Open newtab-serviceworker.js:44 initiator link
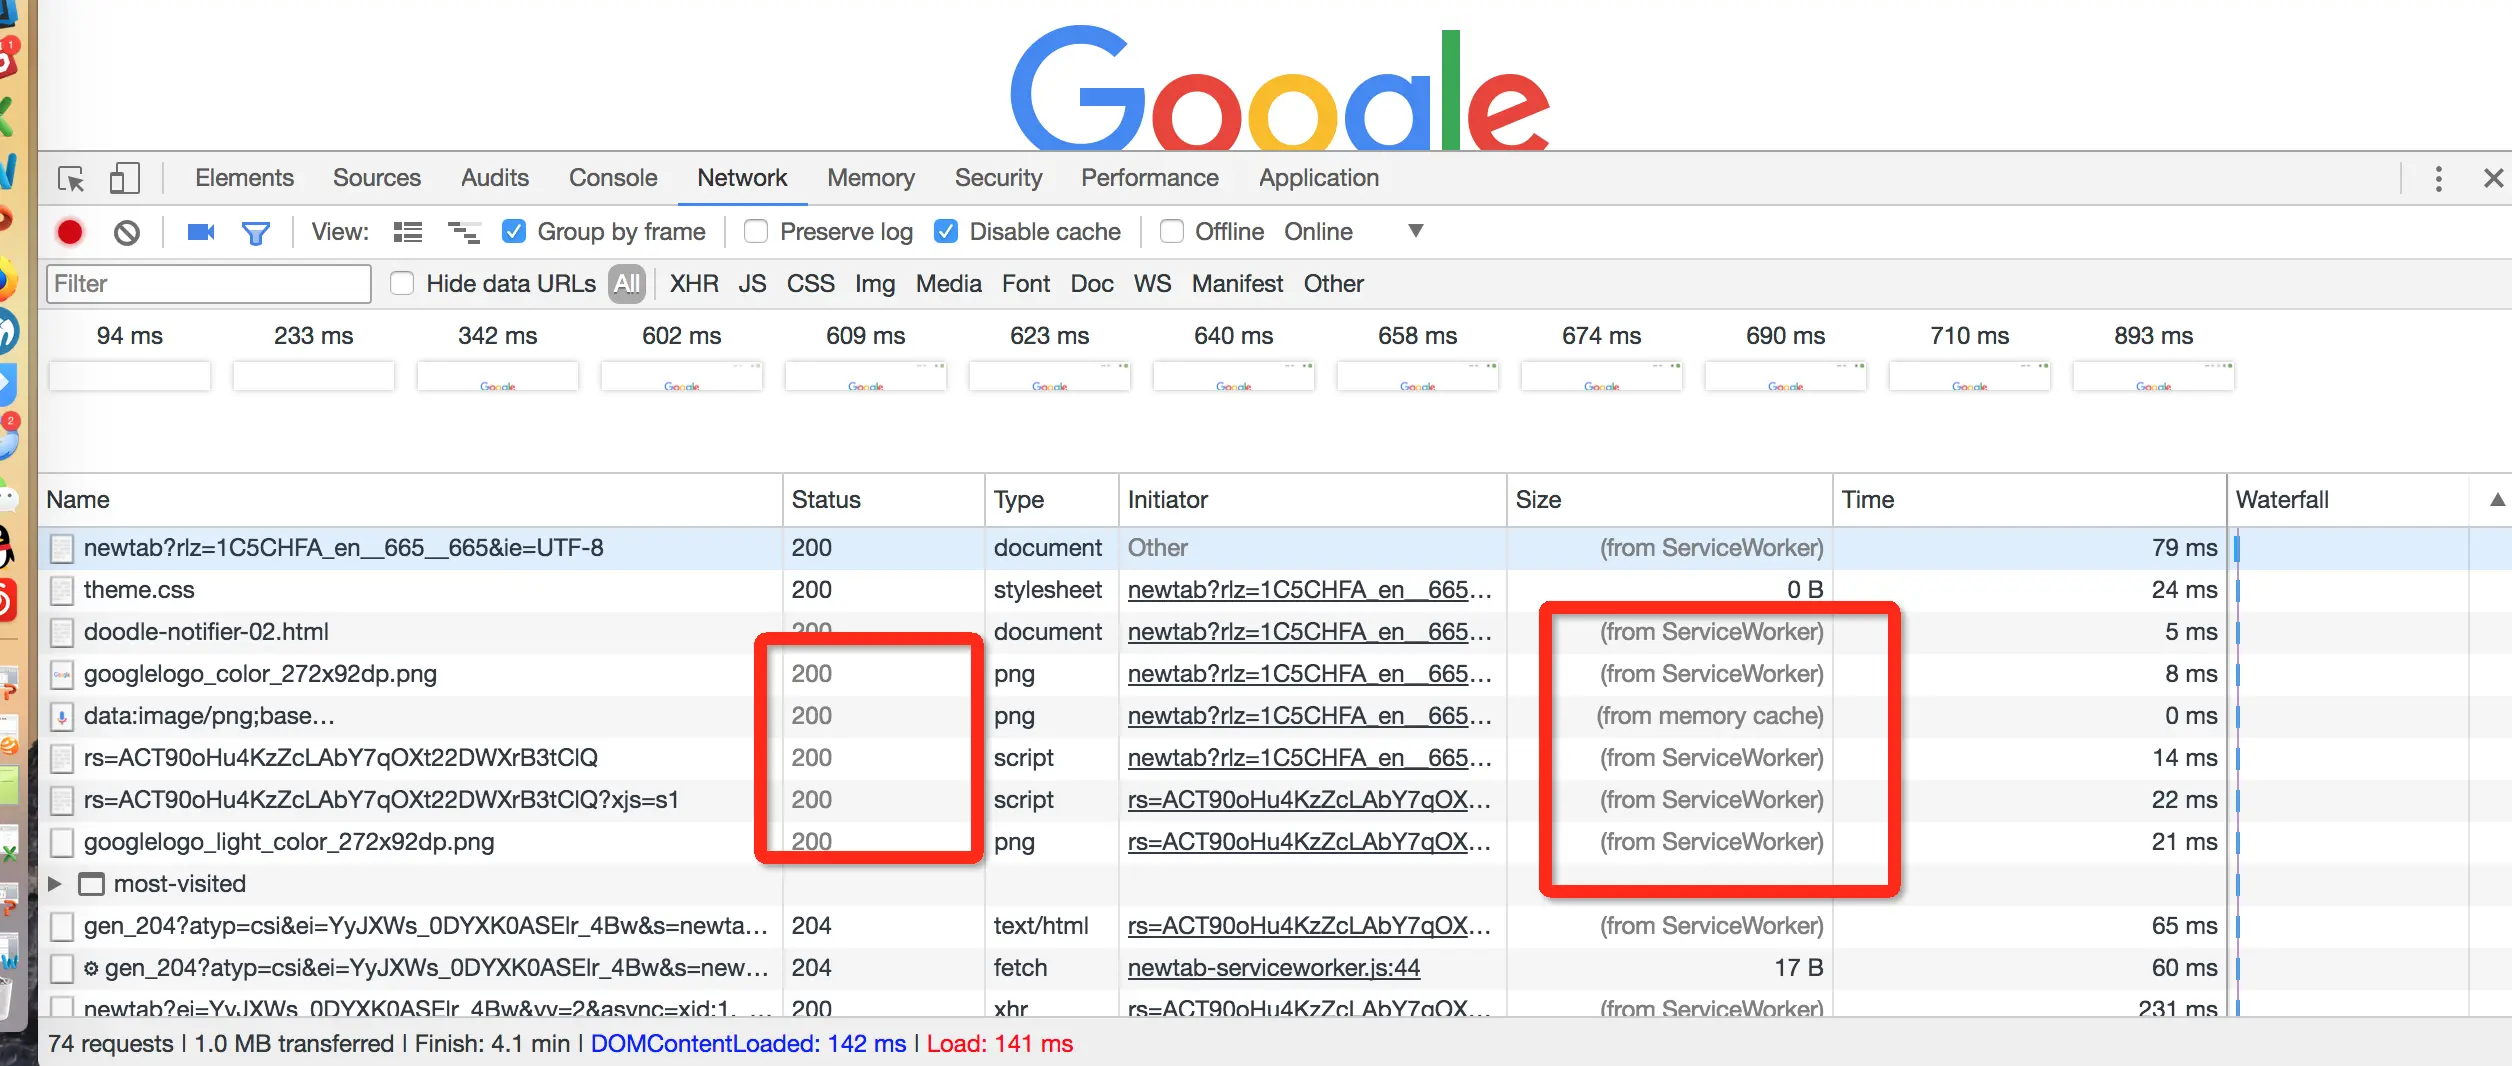Image resolution: width=2512 pixels, height=1066 pixels. click(1274, 968)
